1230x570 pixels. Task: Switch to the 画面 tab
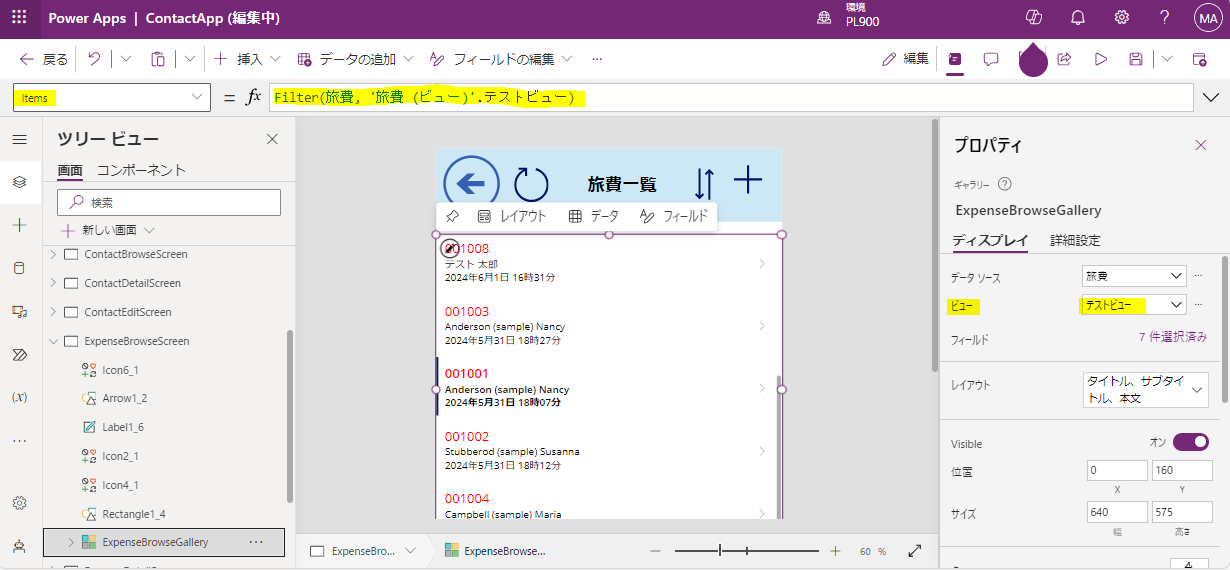pyautogui.click(x=70, y=171)
